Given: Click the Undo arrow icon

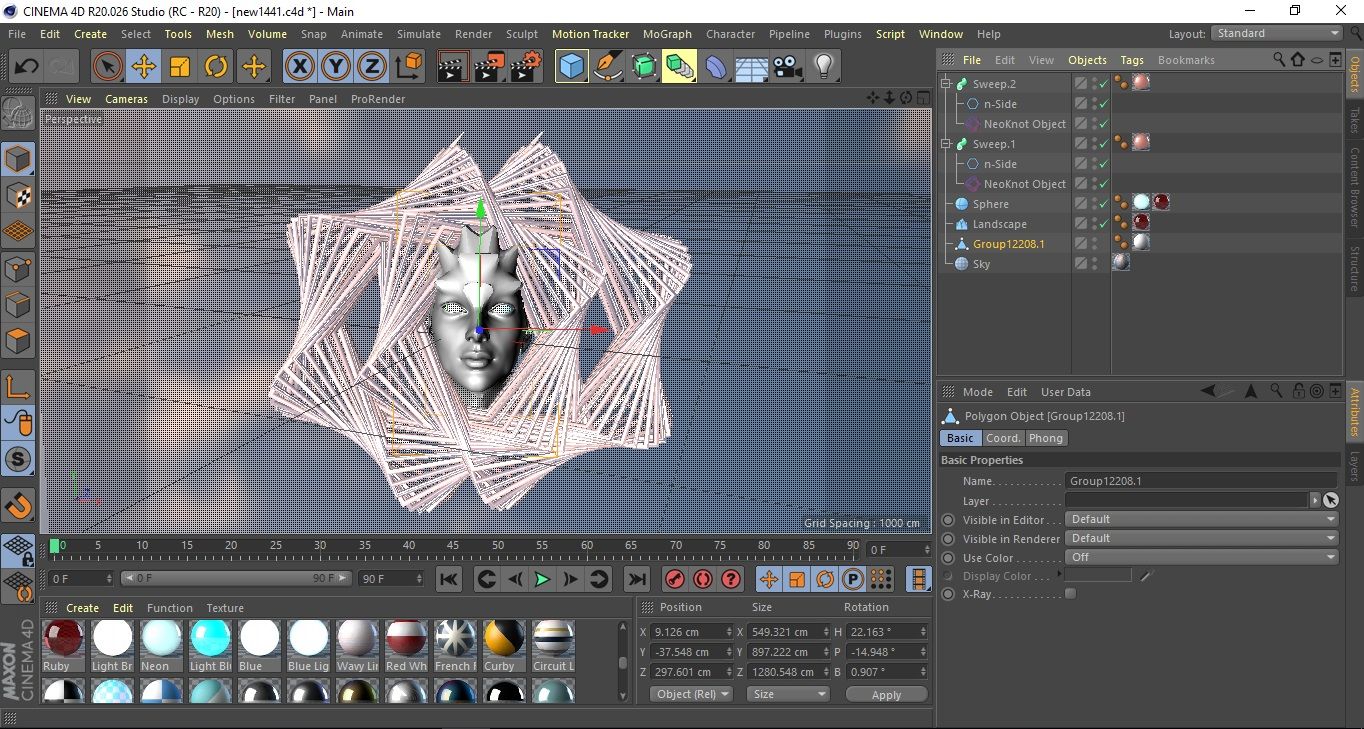Looking at the screenshot, I should click(26, 67).
